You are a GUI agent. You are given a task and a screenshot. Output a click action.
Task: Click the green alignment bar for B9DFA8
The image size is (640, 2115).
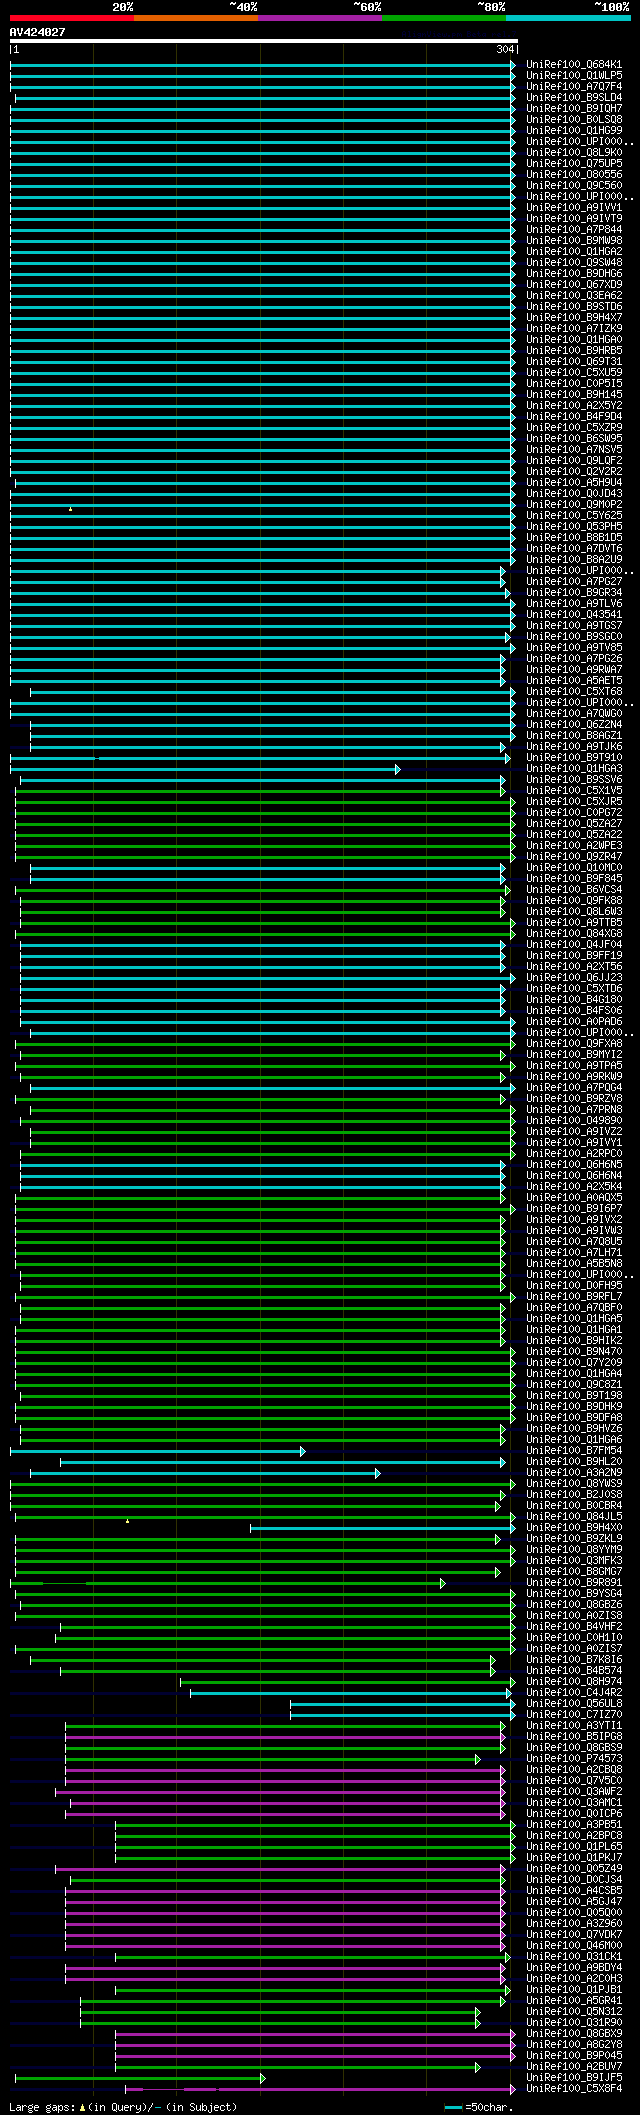[265, 1417]
